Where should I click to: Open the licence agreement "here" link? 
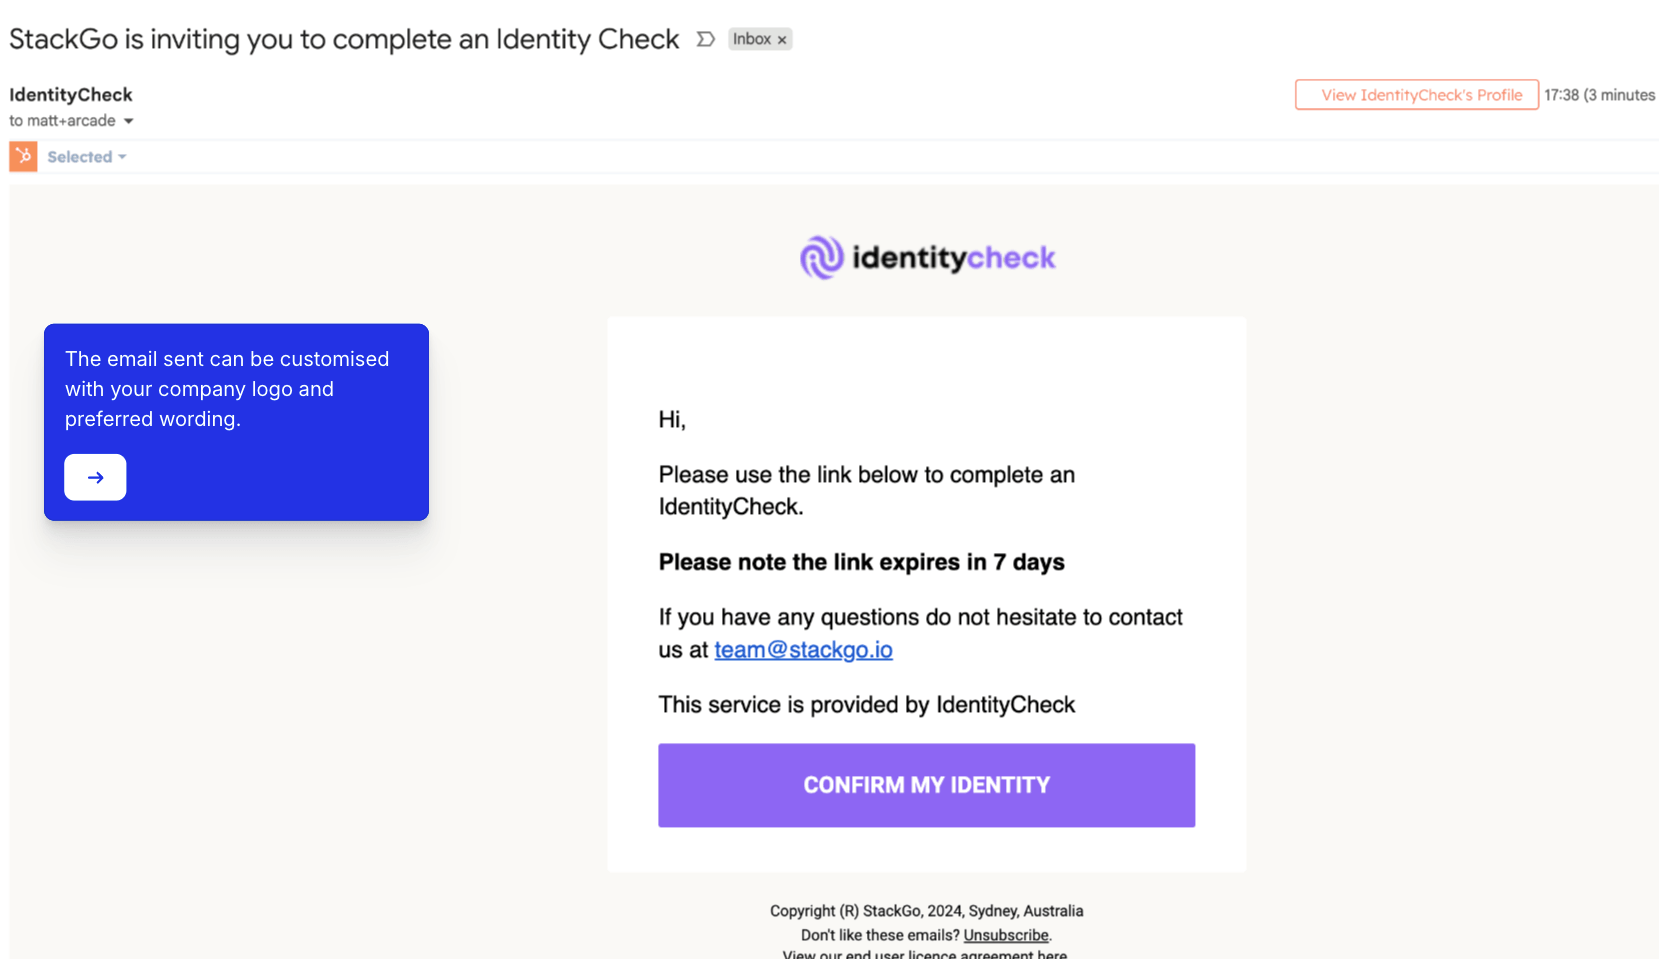click(1052, 954)
